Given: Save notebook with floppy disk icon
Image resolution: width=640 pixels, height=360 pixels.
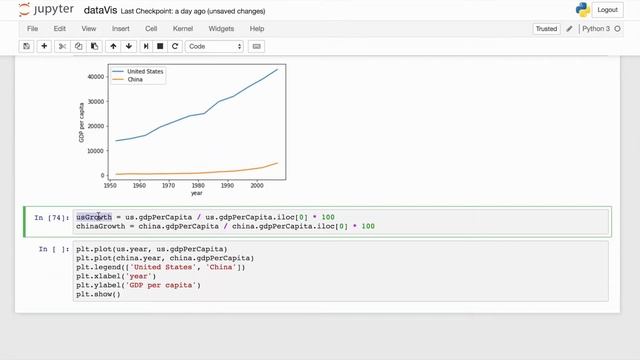Looking at the screenshot, I should coord(27,46).
